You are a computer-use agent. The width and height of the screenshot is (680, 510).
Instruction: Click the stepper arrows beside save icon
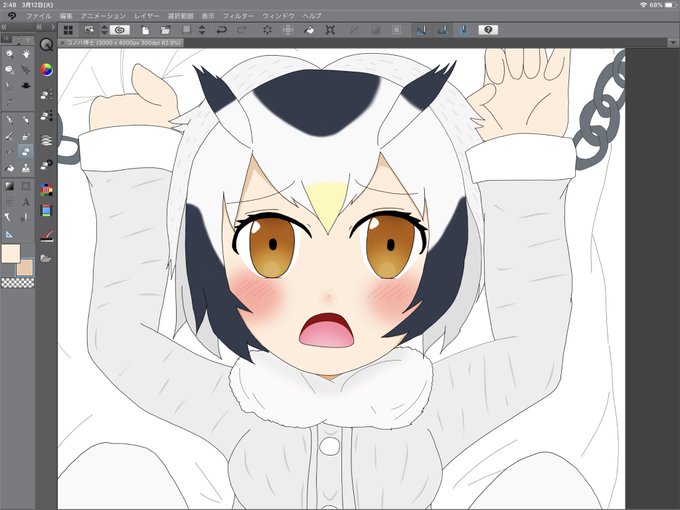point(202,30)
